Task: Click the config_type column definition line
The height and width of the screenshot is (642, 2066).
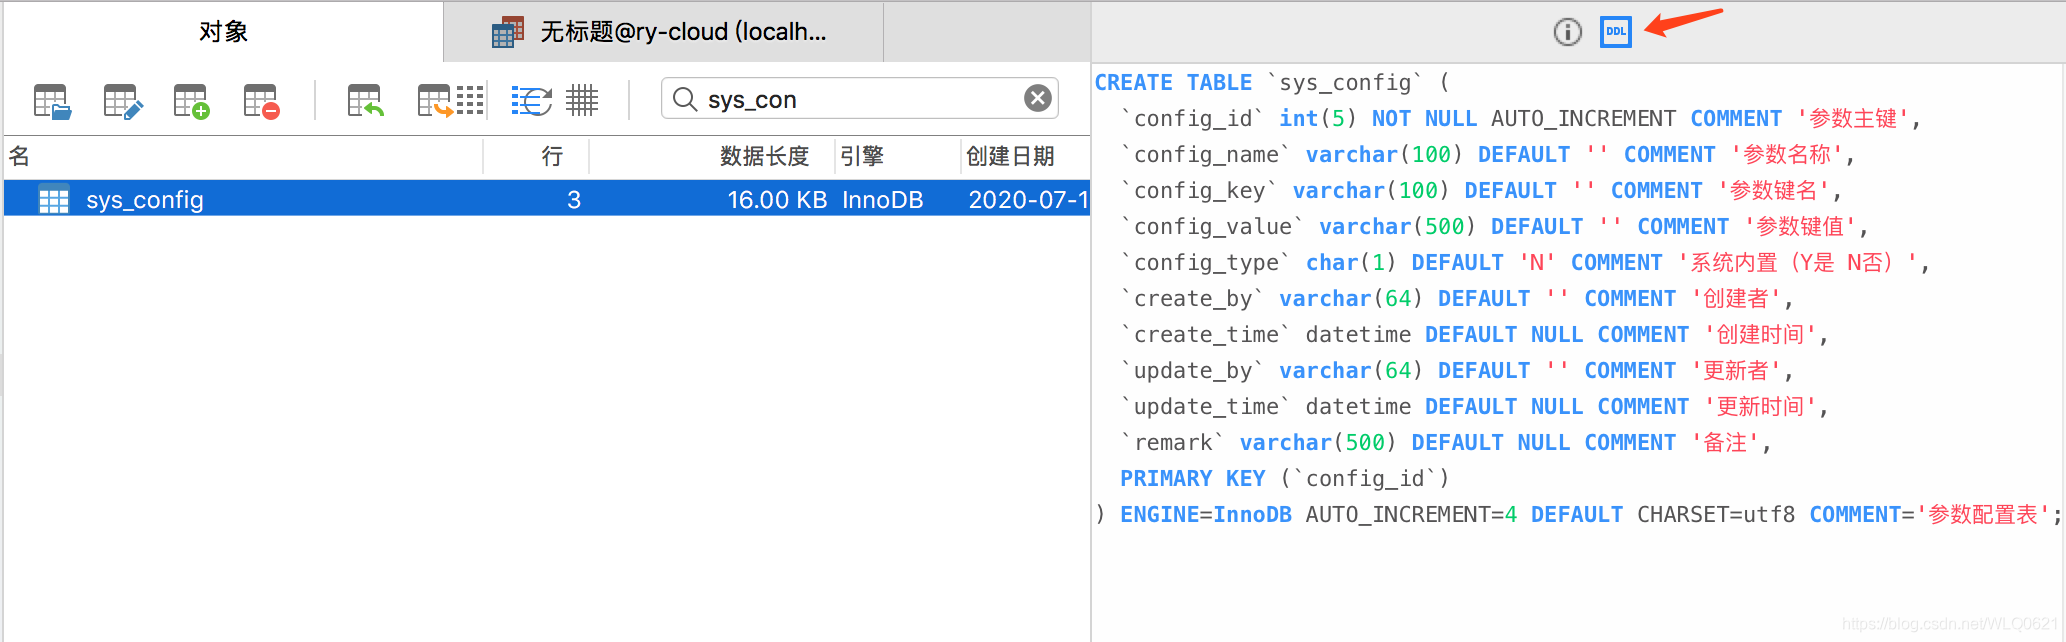Action: (x=1525, y=262)
